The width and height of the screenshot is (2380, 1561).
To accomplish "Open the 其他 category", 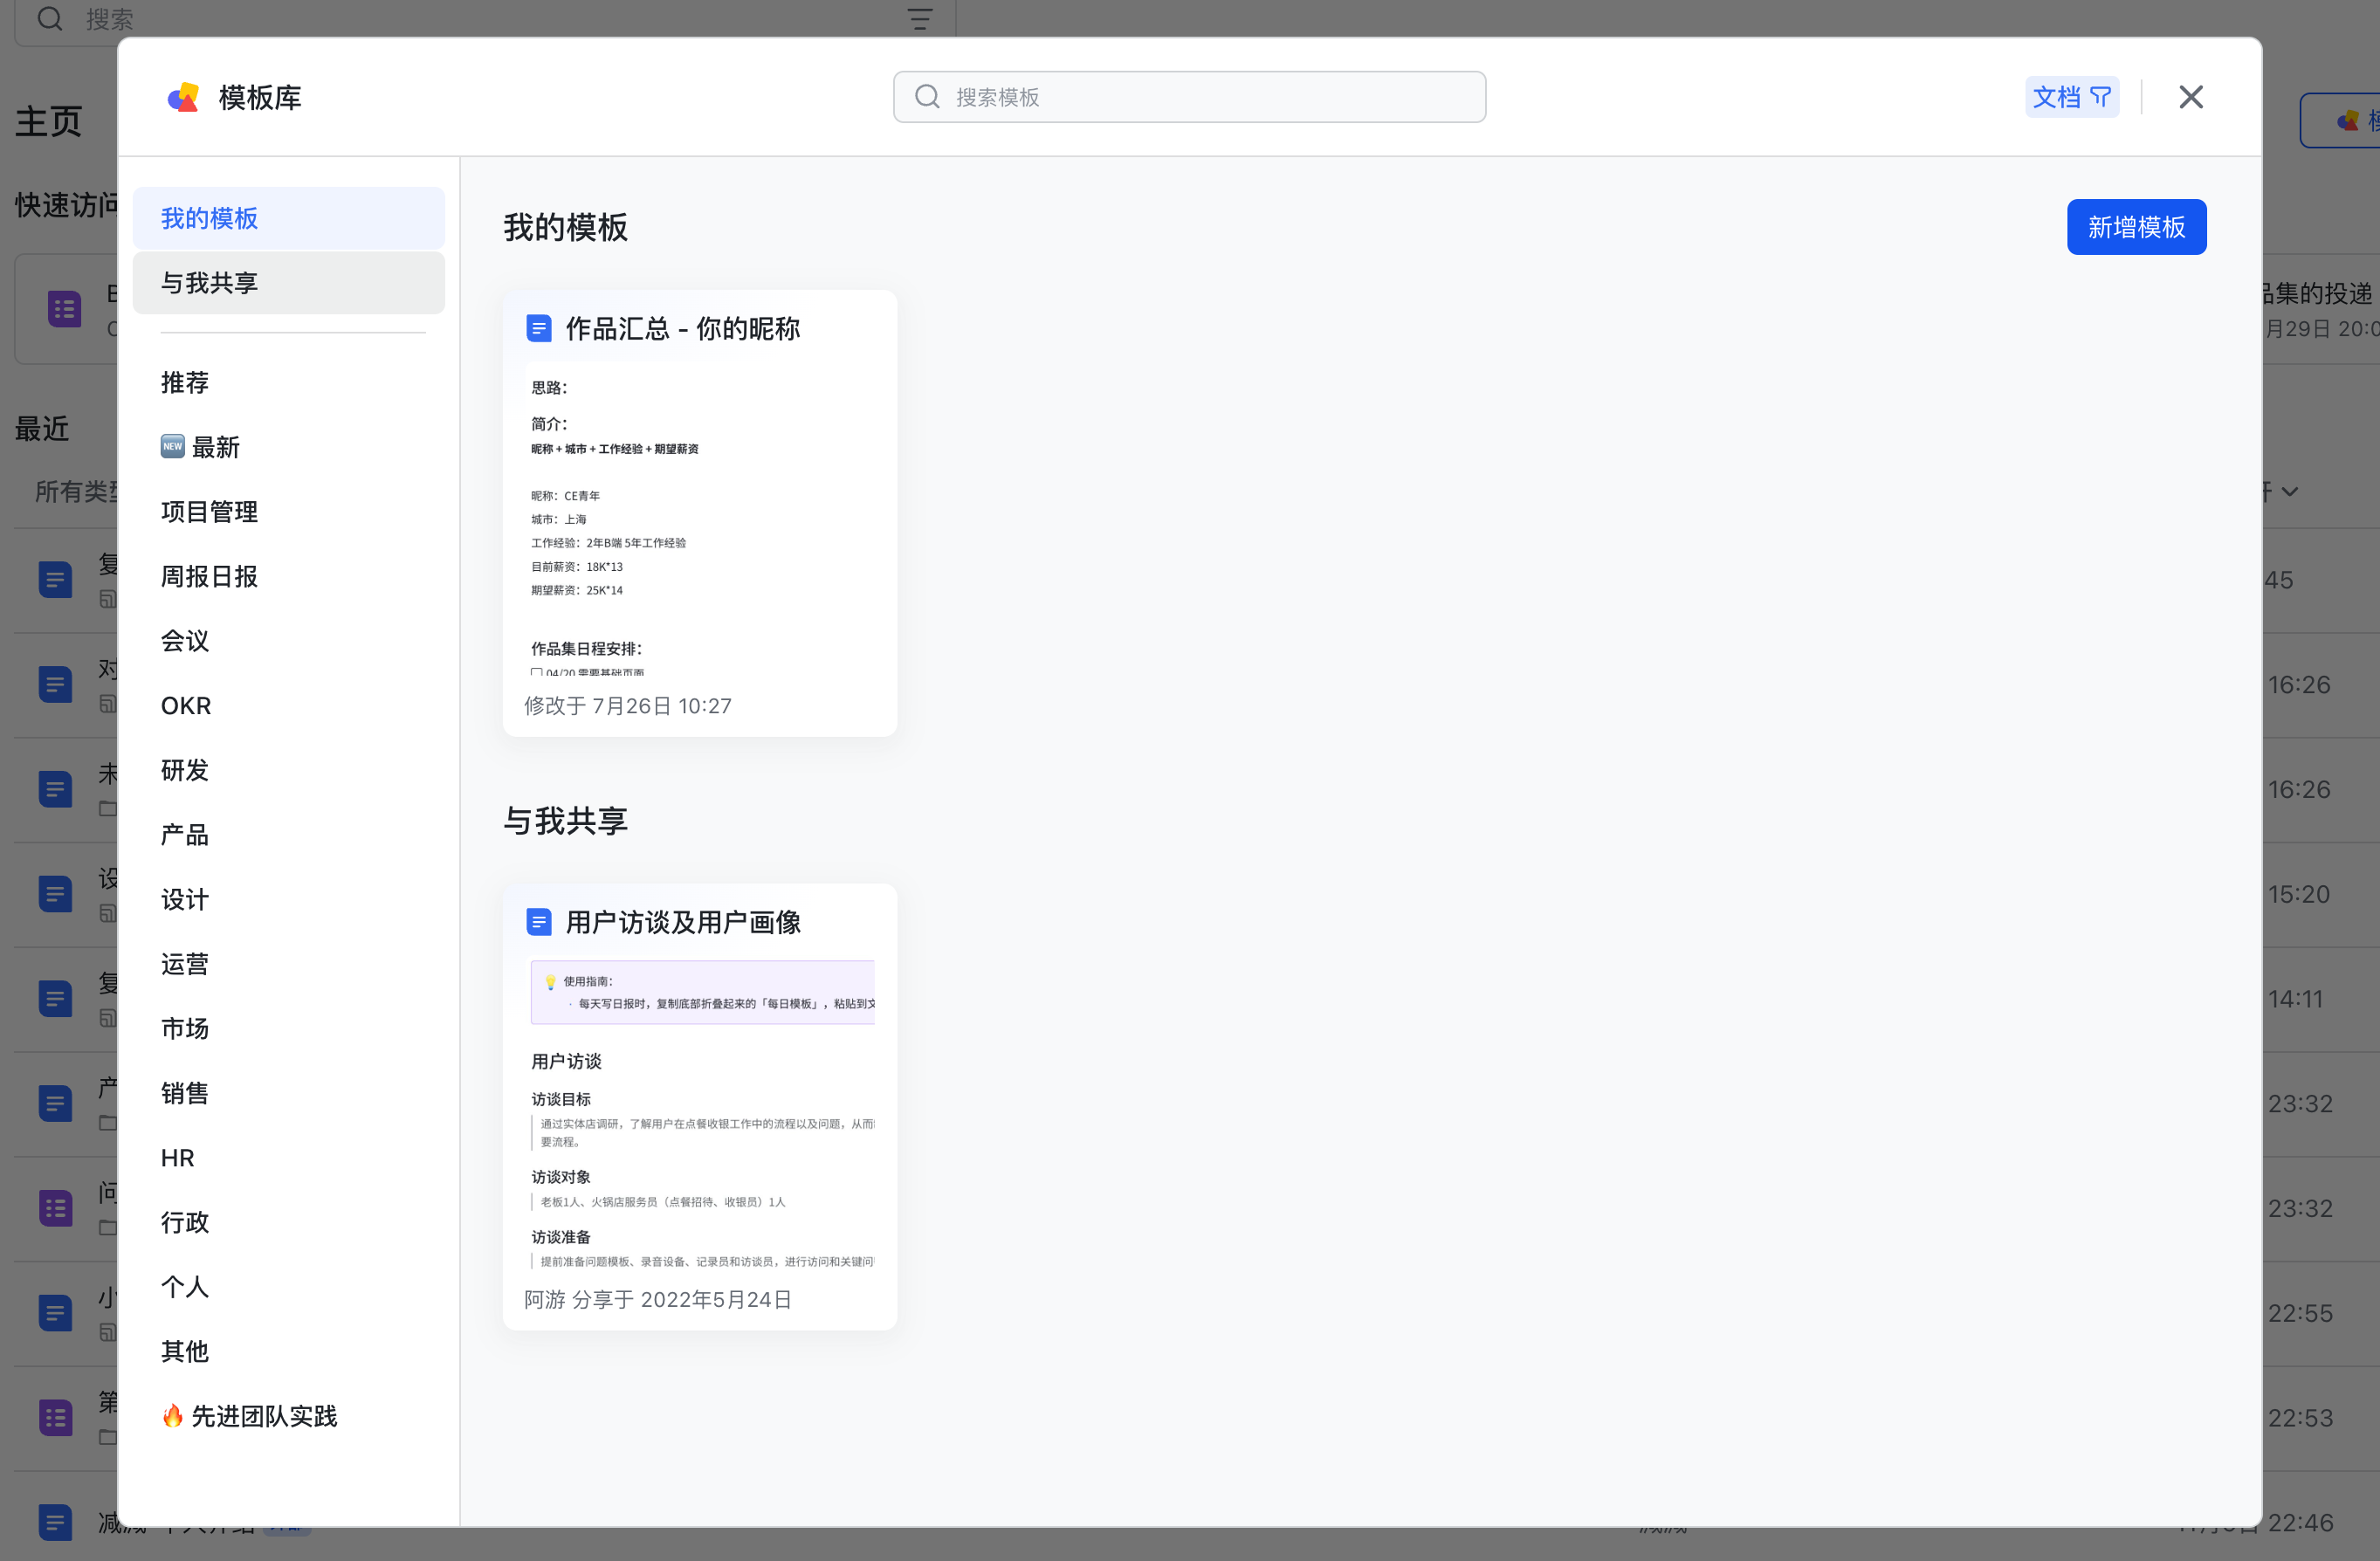I will (x=288, y=1352).
